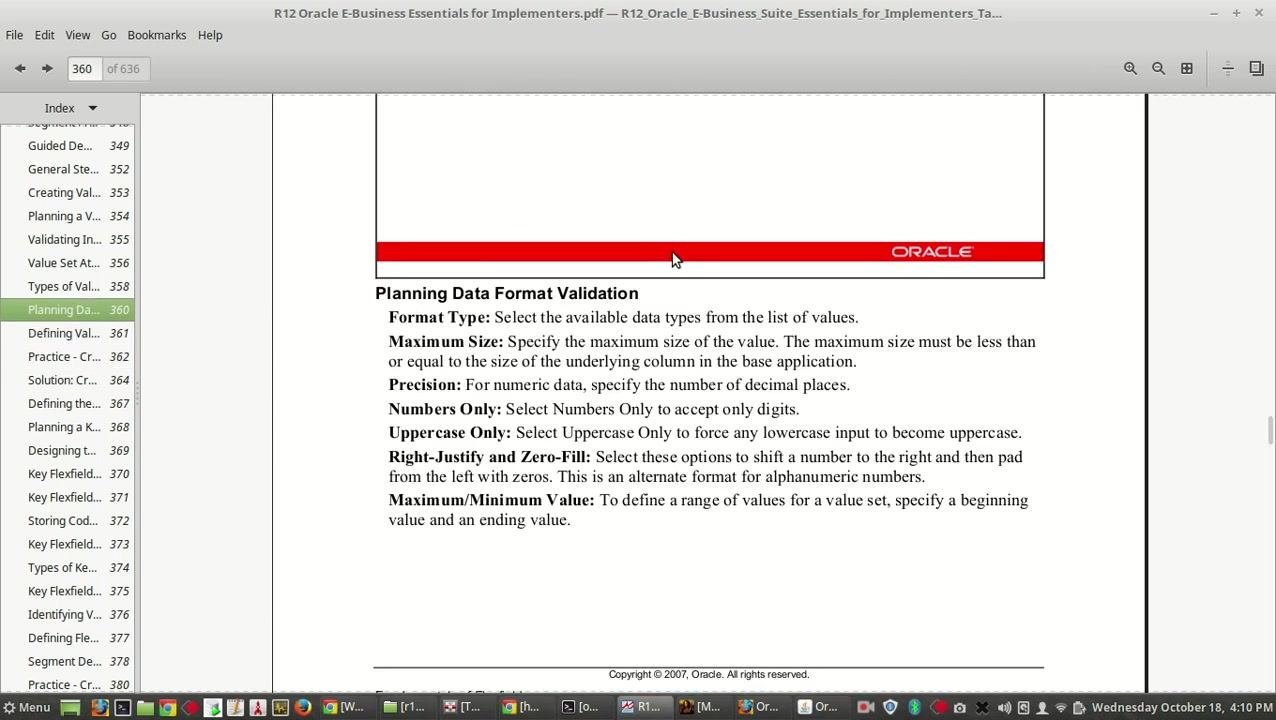Screen dimensions: 1276x720
Task: Switch to '[r1...' folder window in taskbar
Action: pos(405,707)
